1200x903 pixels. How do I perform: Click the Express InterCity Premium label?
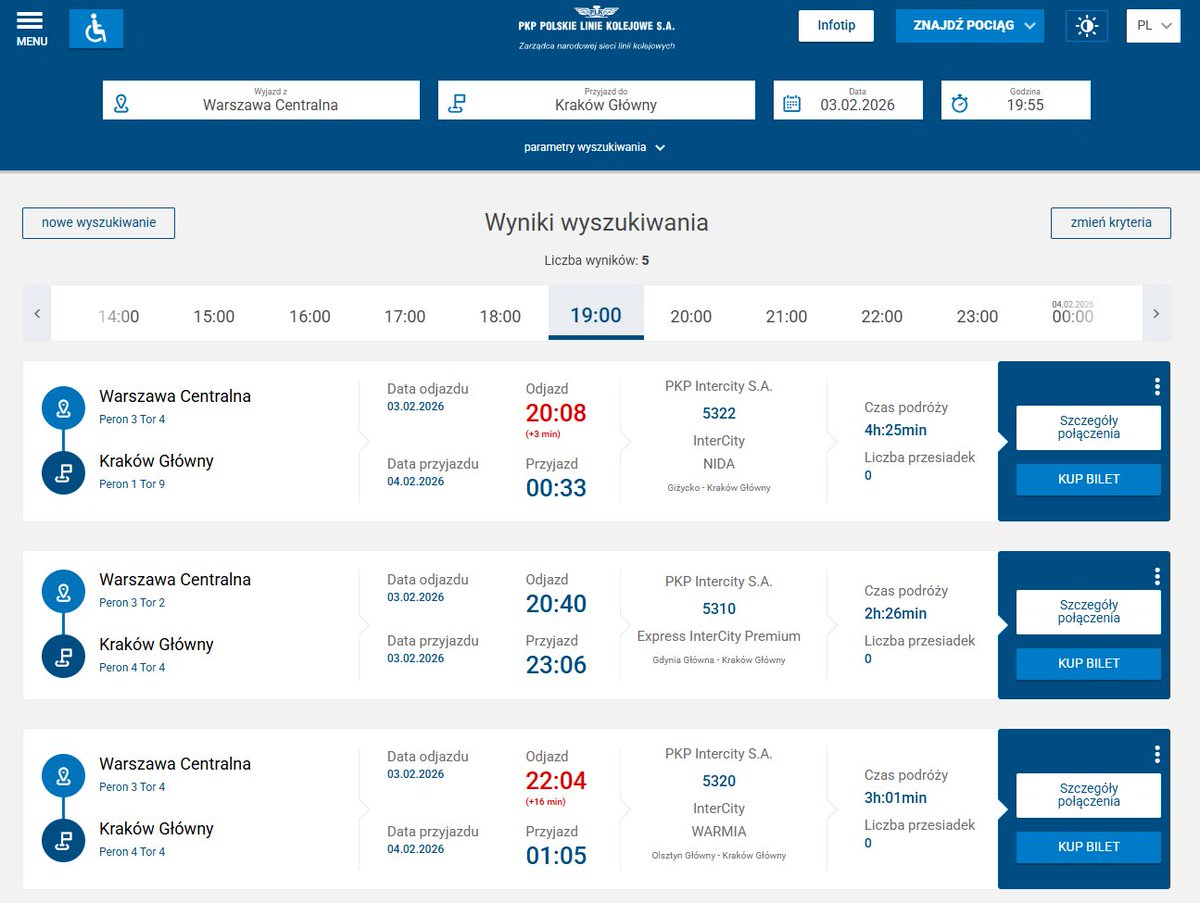point(719,636)
